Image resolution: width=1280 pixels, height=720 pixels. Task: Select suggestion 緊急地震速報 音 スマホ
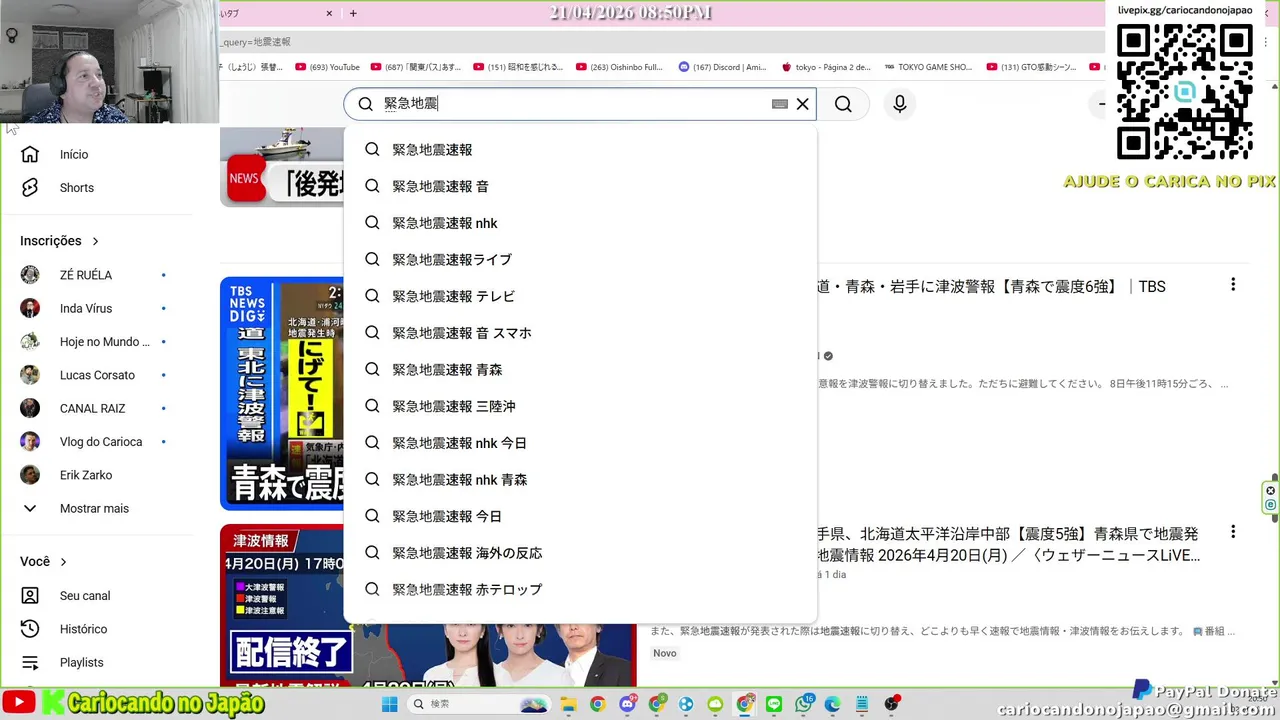(580, 333)
